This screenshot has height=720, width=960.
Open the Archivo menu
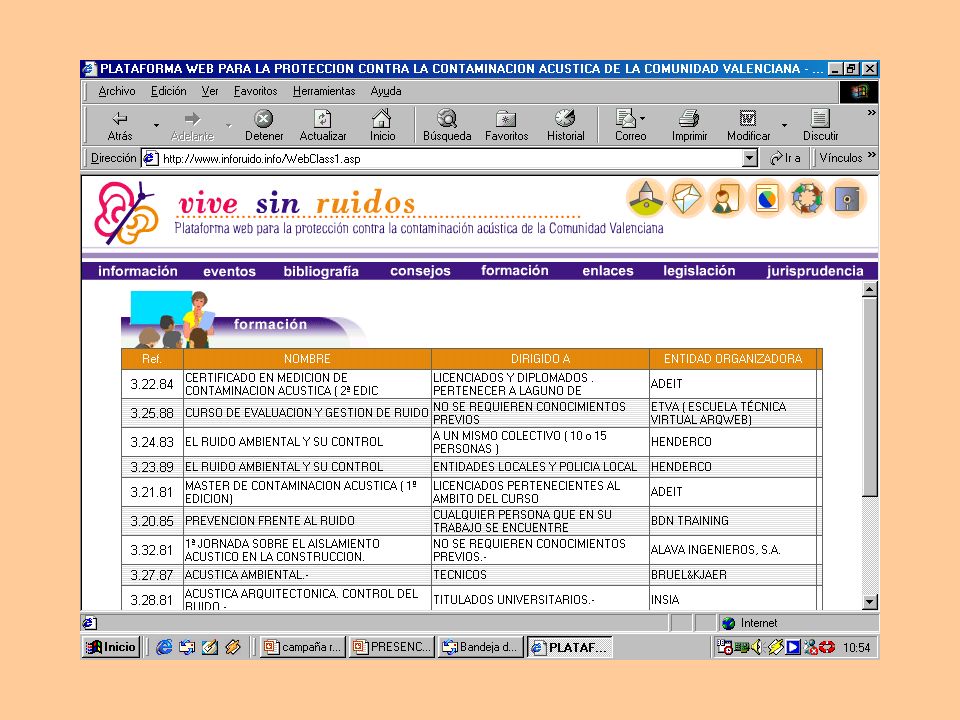coord(117,91)
